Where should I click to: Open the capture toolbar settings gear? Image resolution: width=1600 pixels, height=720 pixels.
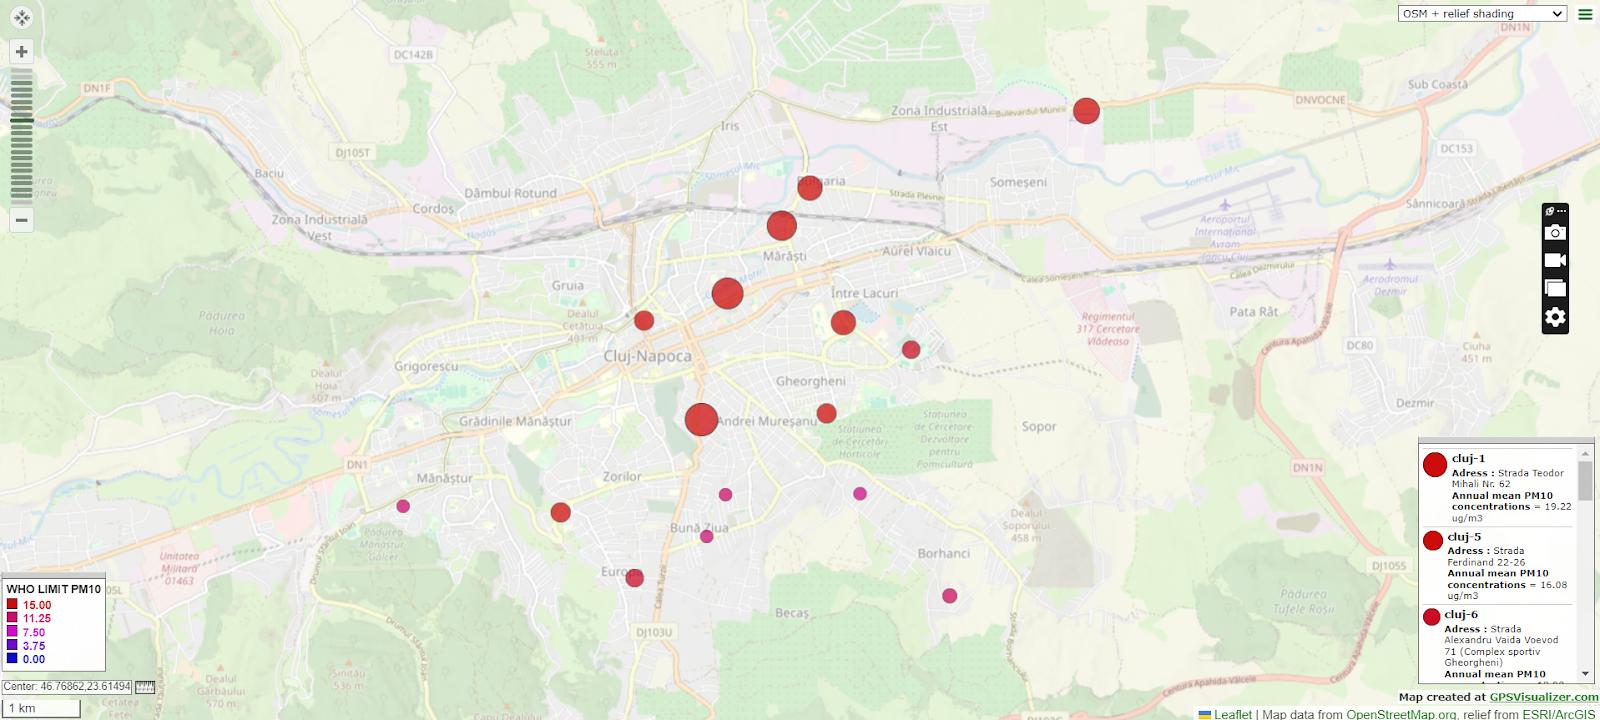click(1555, 318)
